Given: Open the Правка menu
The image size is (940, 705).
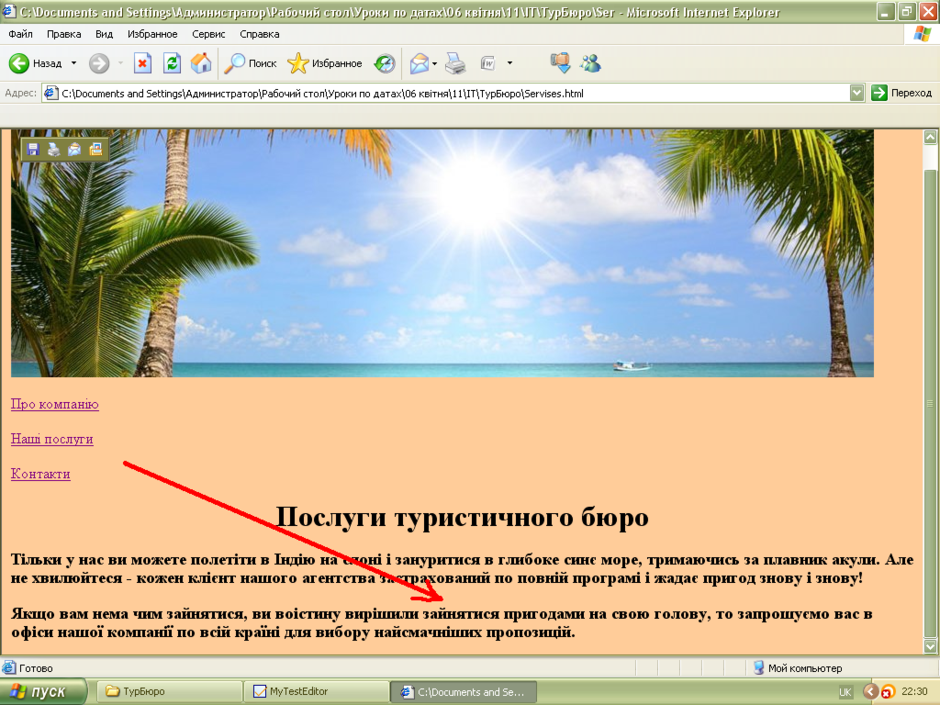Looking at the screenshot, I should 64,34.
